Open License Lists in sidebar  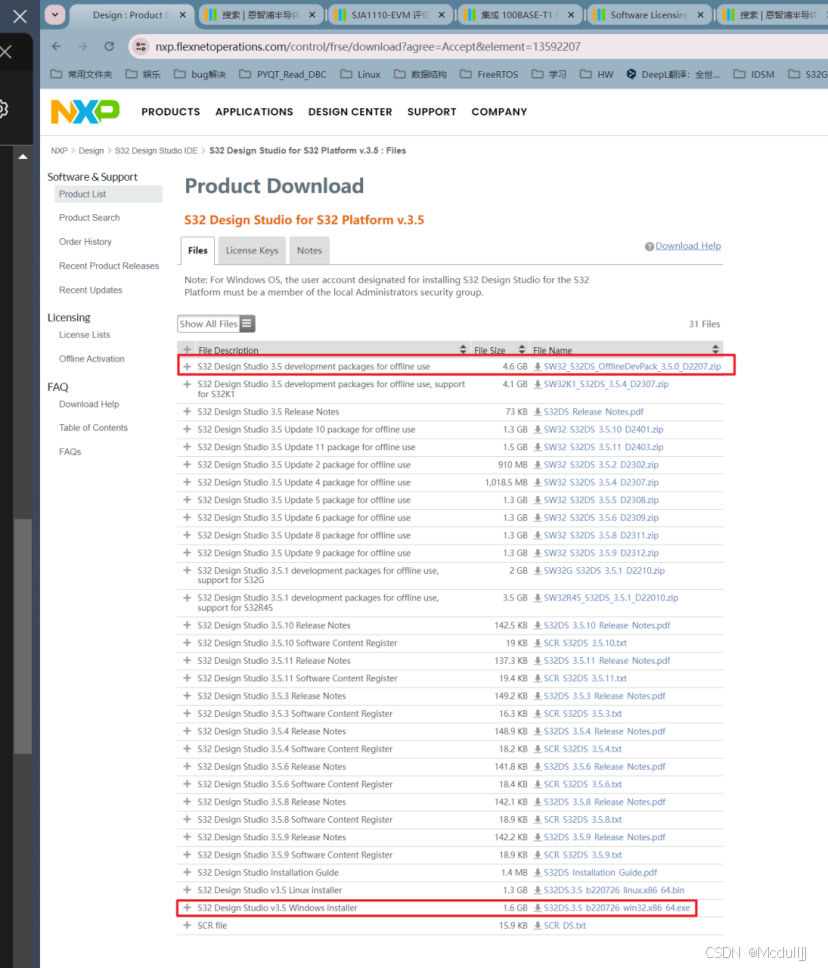(85, 335)
